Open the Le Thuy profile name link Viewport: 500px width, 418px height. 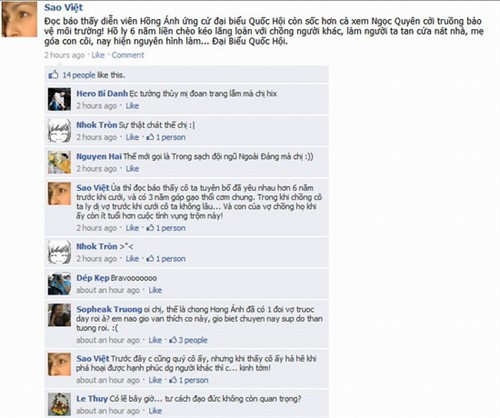pyautogui.click(x=92, y=399)
